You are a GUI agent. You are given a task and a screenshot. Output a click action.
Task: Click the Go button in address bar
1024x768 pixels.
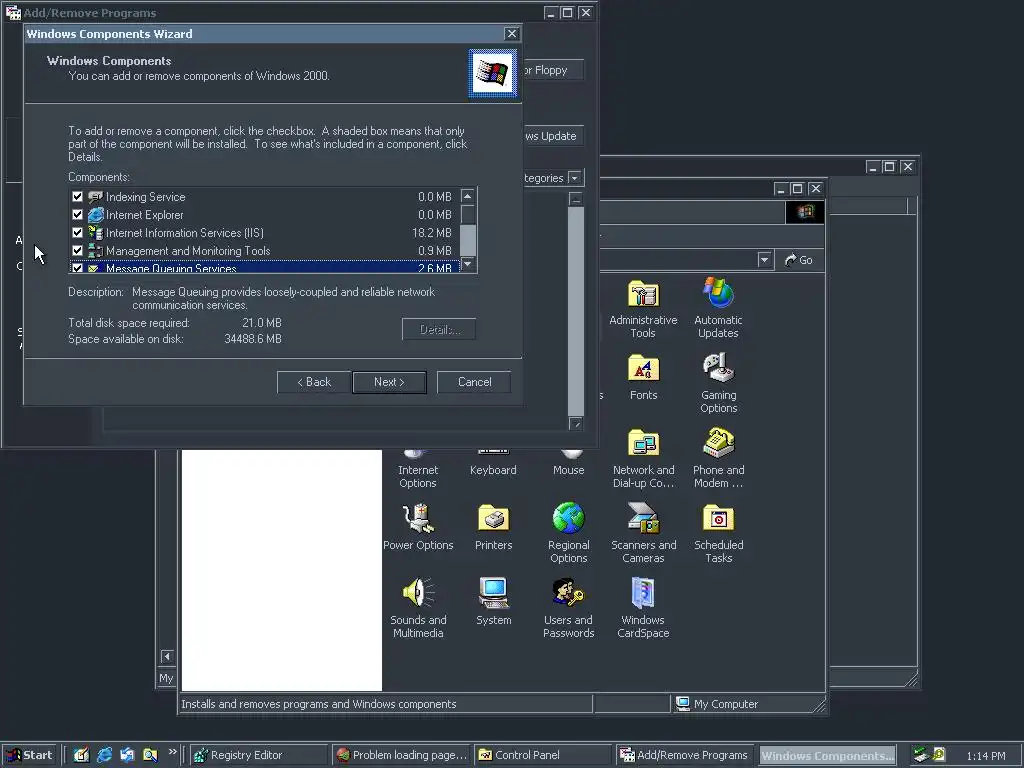point(799,260)
